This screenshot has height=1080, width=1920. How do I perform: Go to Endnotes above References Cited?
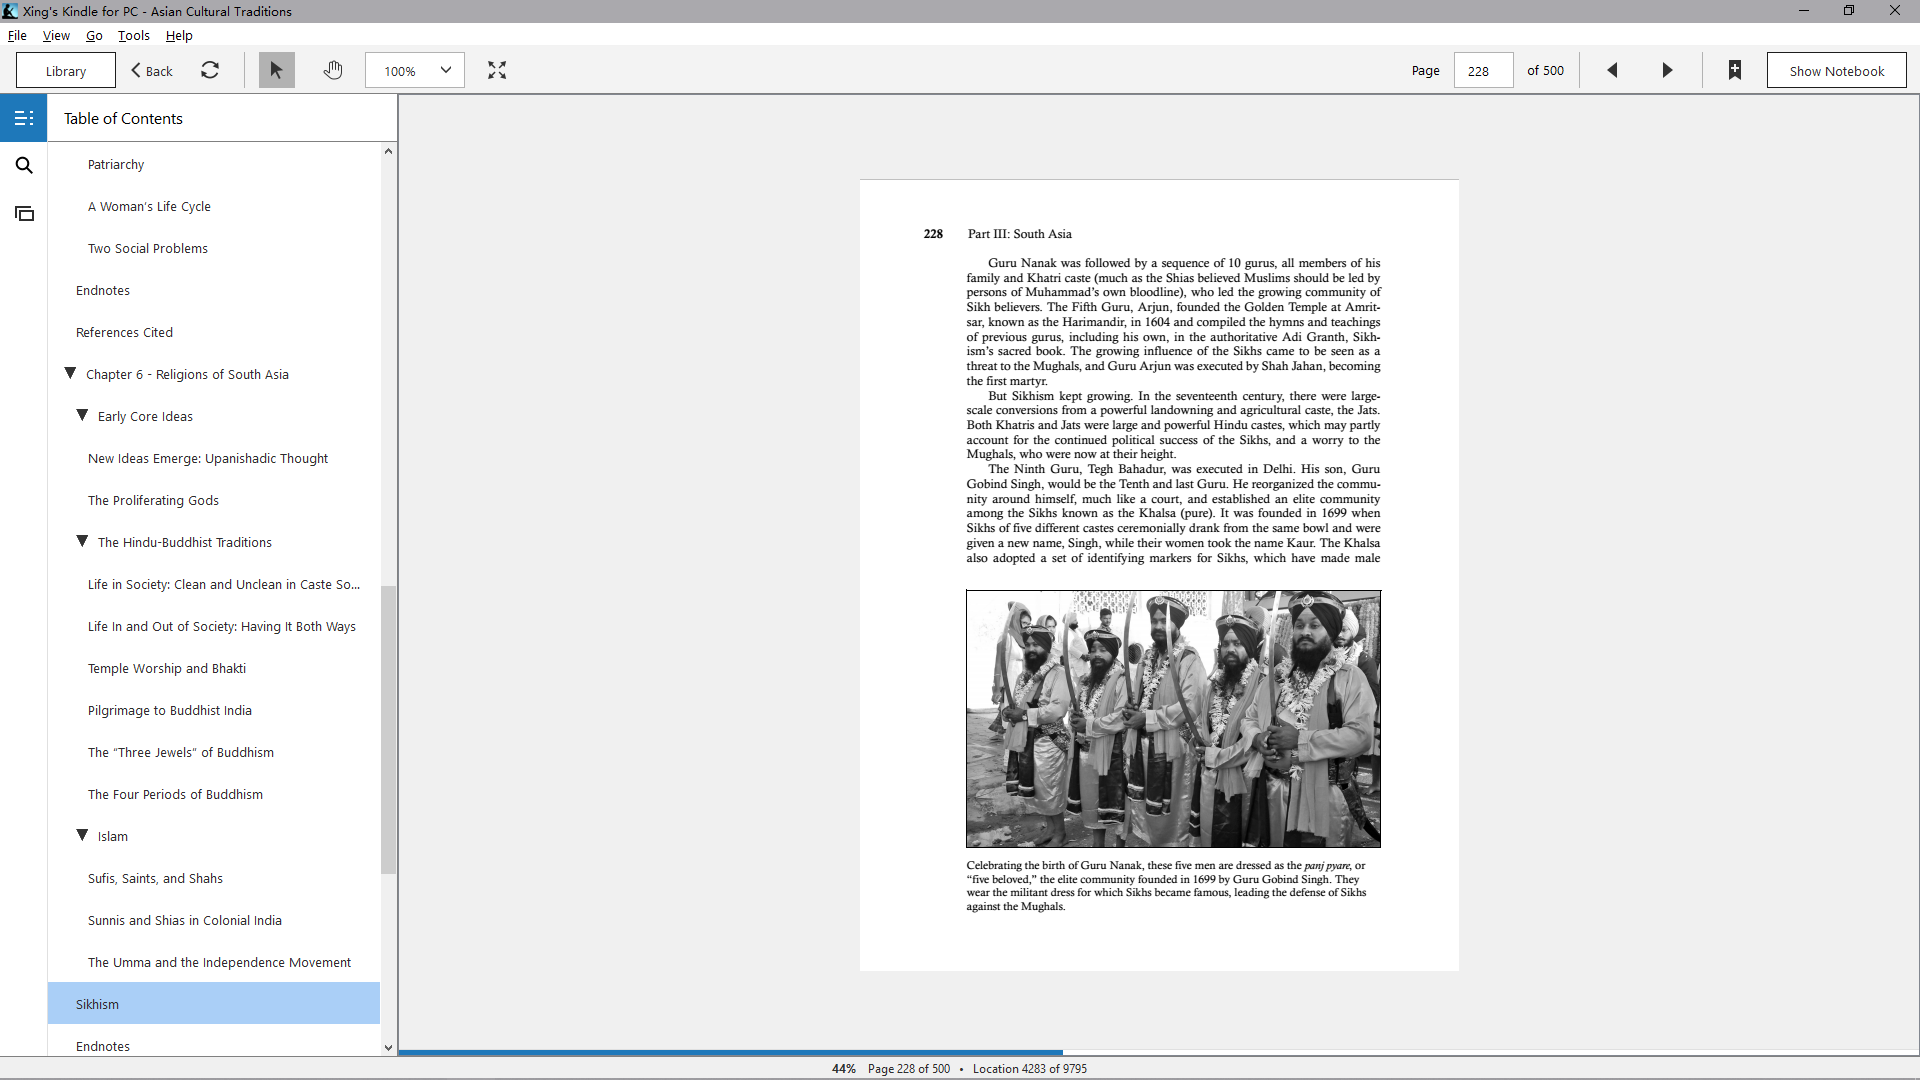[103, 290]
